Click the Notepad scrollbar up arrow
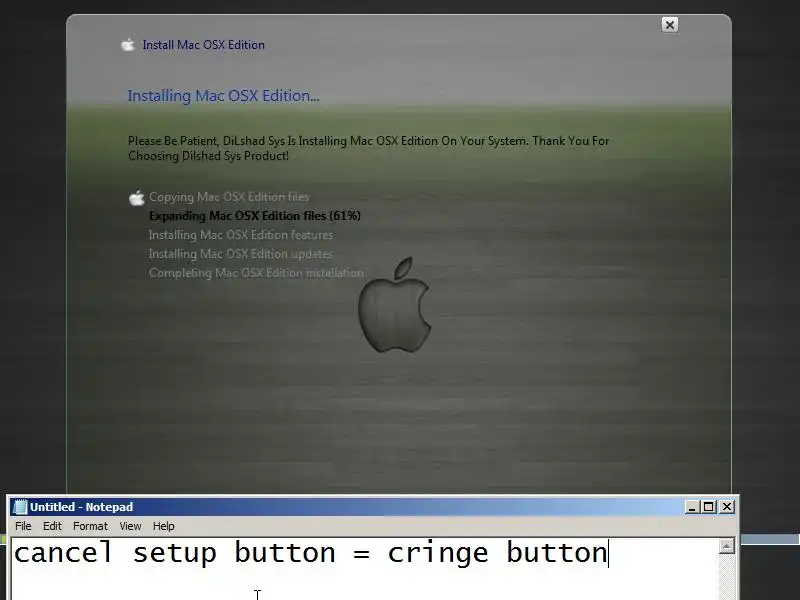Image resolution: width=800 pixels, height=600 pixels. [727, 546]
